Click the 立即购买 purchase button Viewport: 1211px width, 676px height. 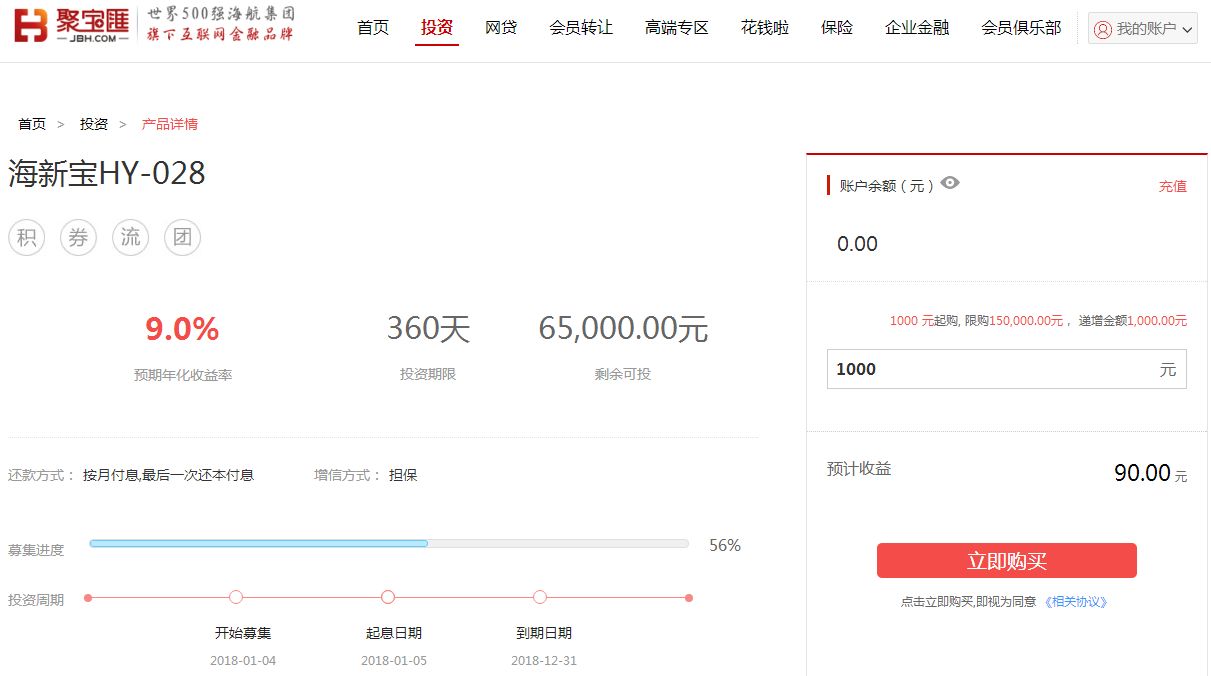click(1006, 560)
